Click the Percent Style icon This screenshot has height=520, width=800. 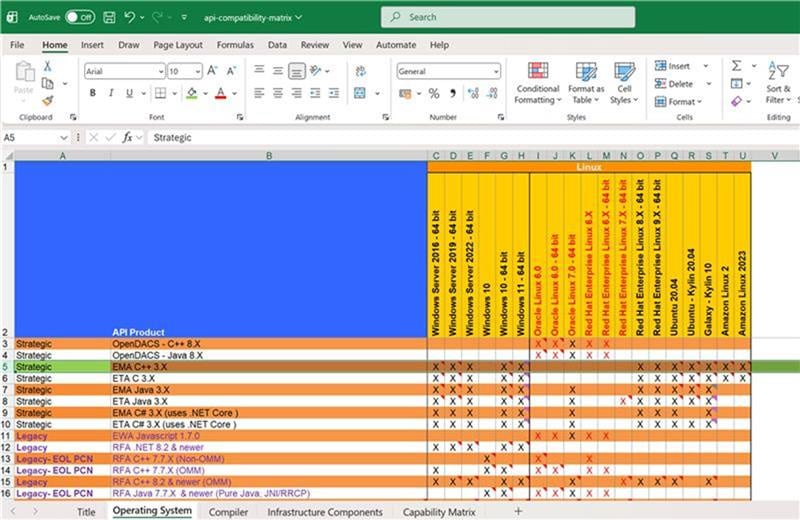point(434,93)
